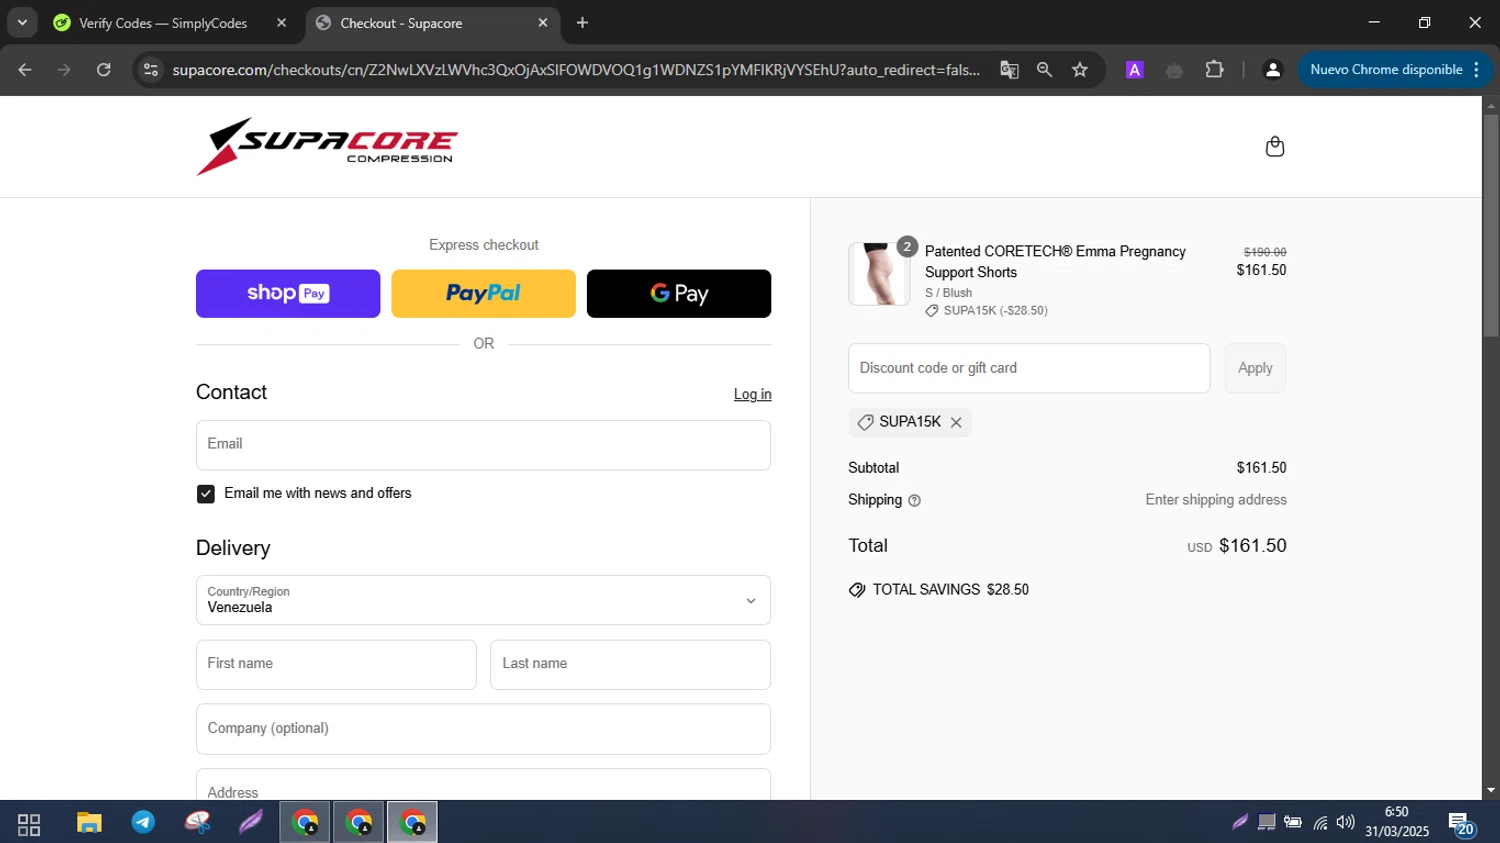Pay with Google Pay

tap(679, 293)
